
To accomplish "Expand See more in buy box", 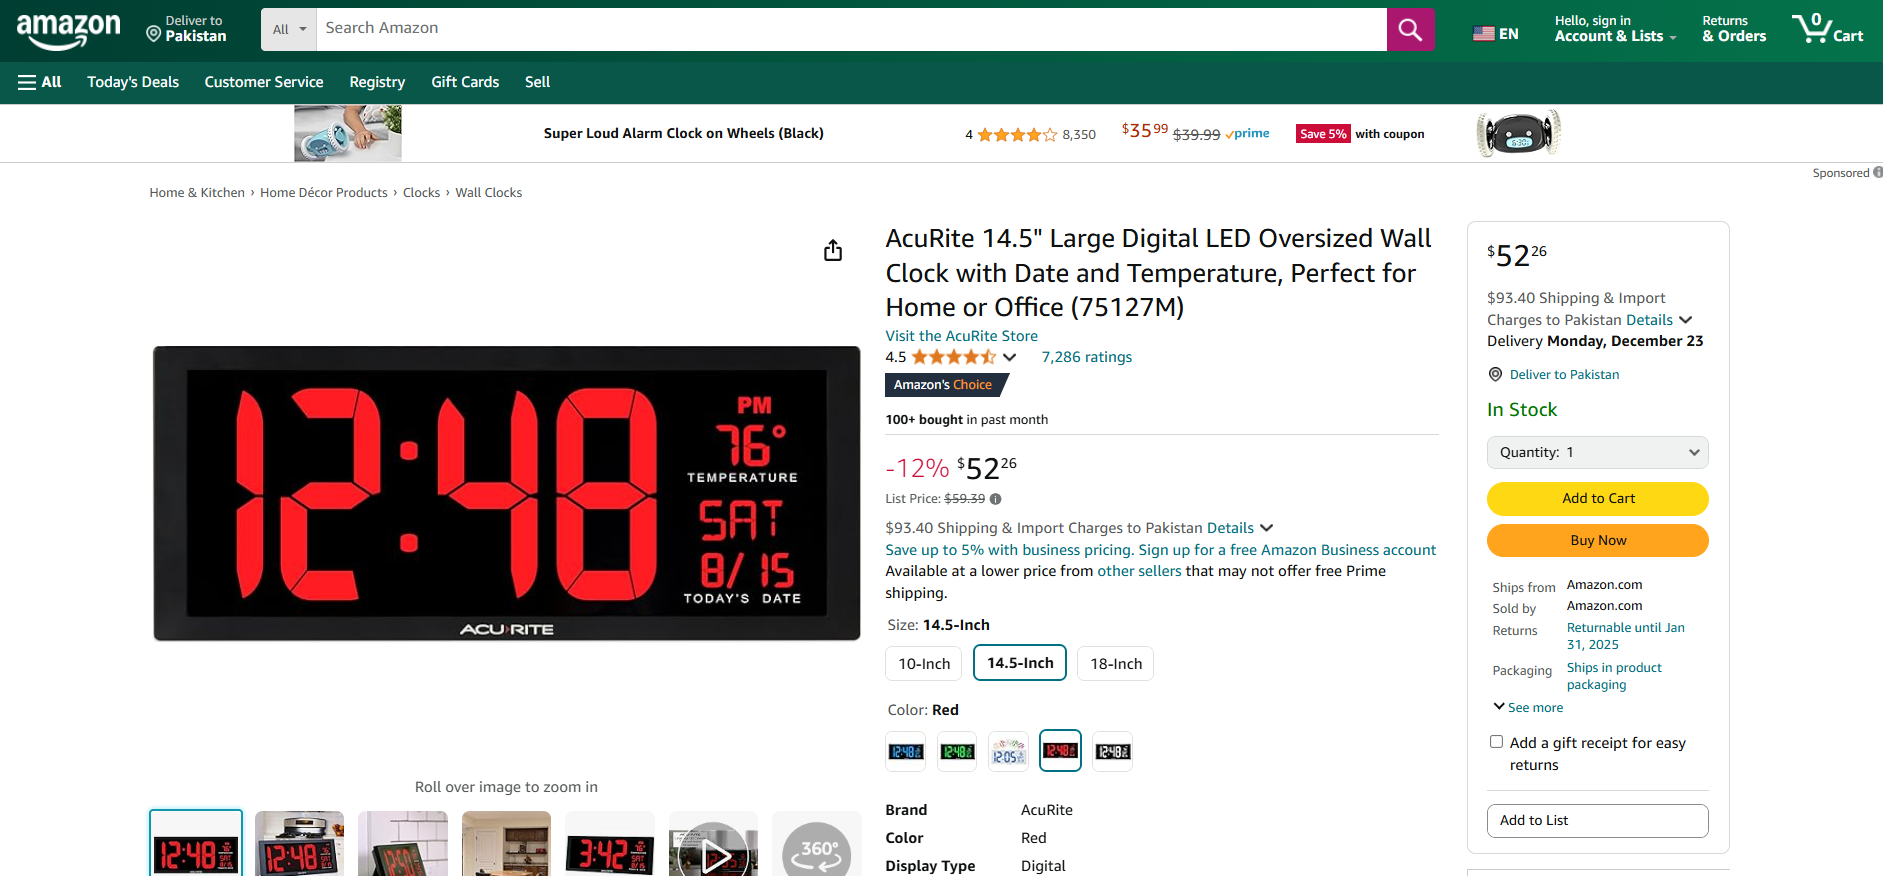I will point(1528,707).
